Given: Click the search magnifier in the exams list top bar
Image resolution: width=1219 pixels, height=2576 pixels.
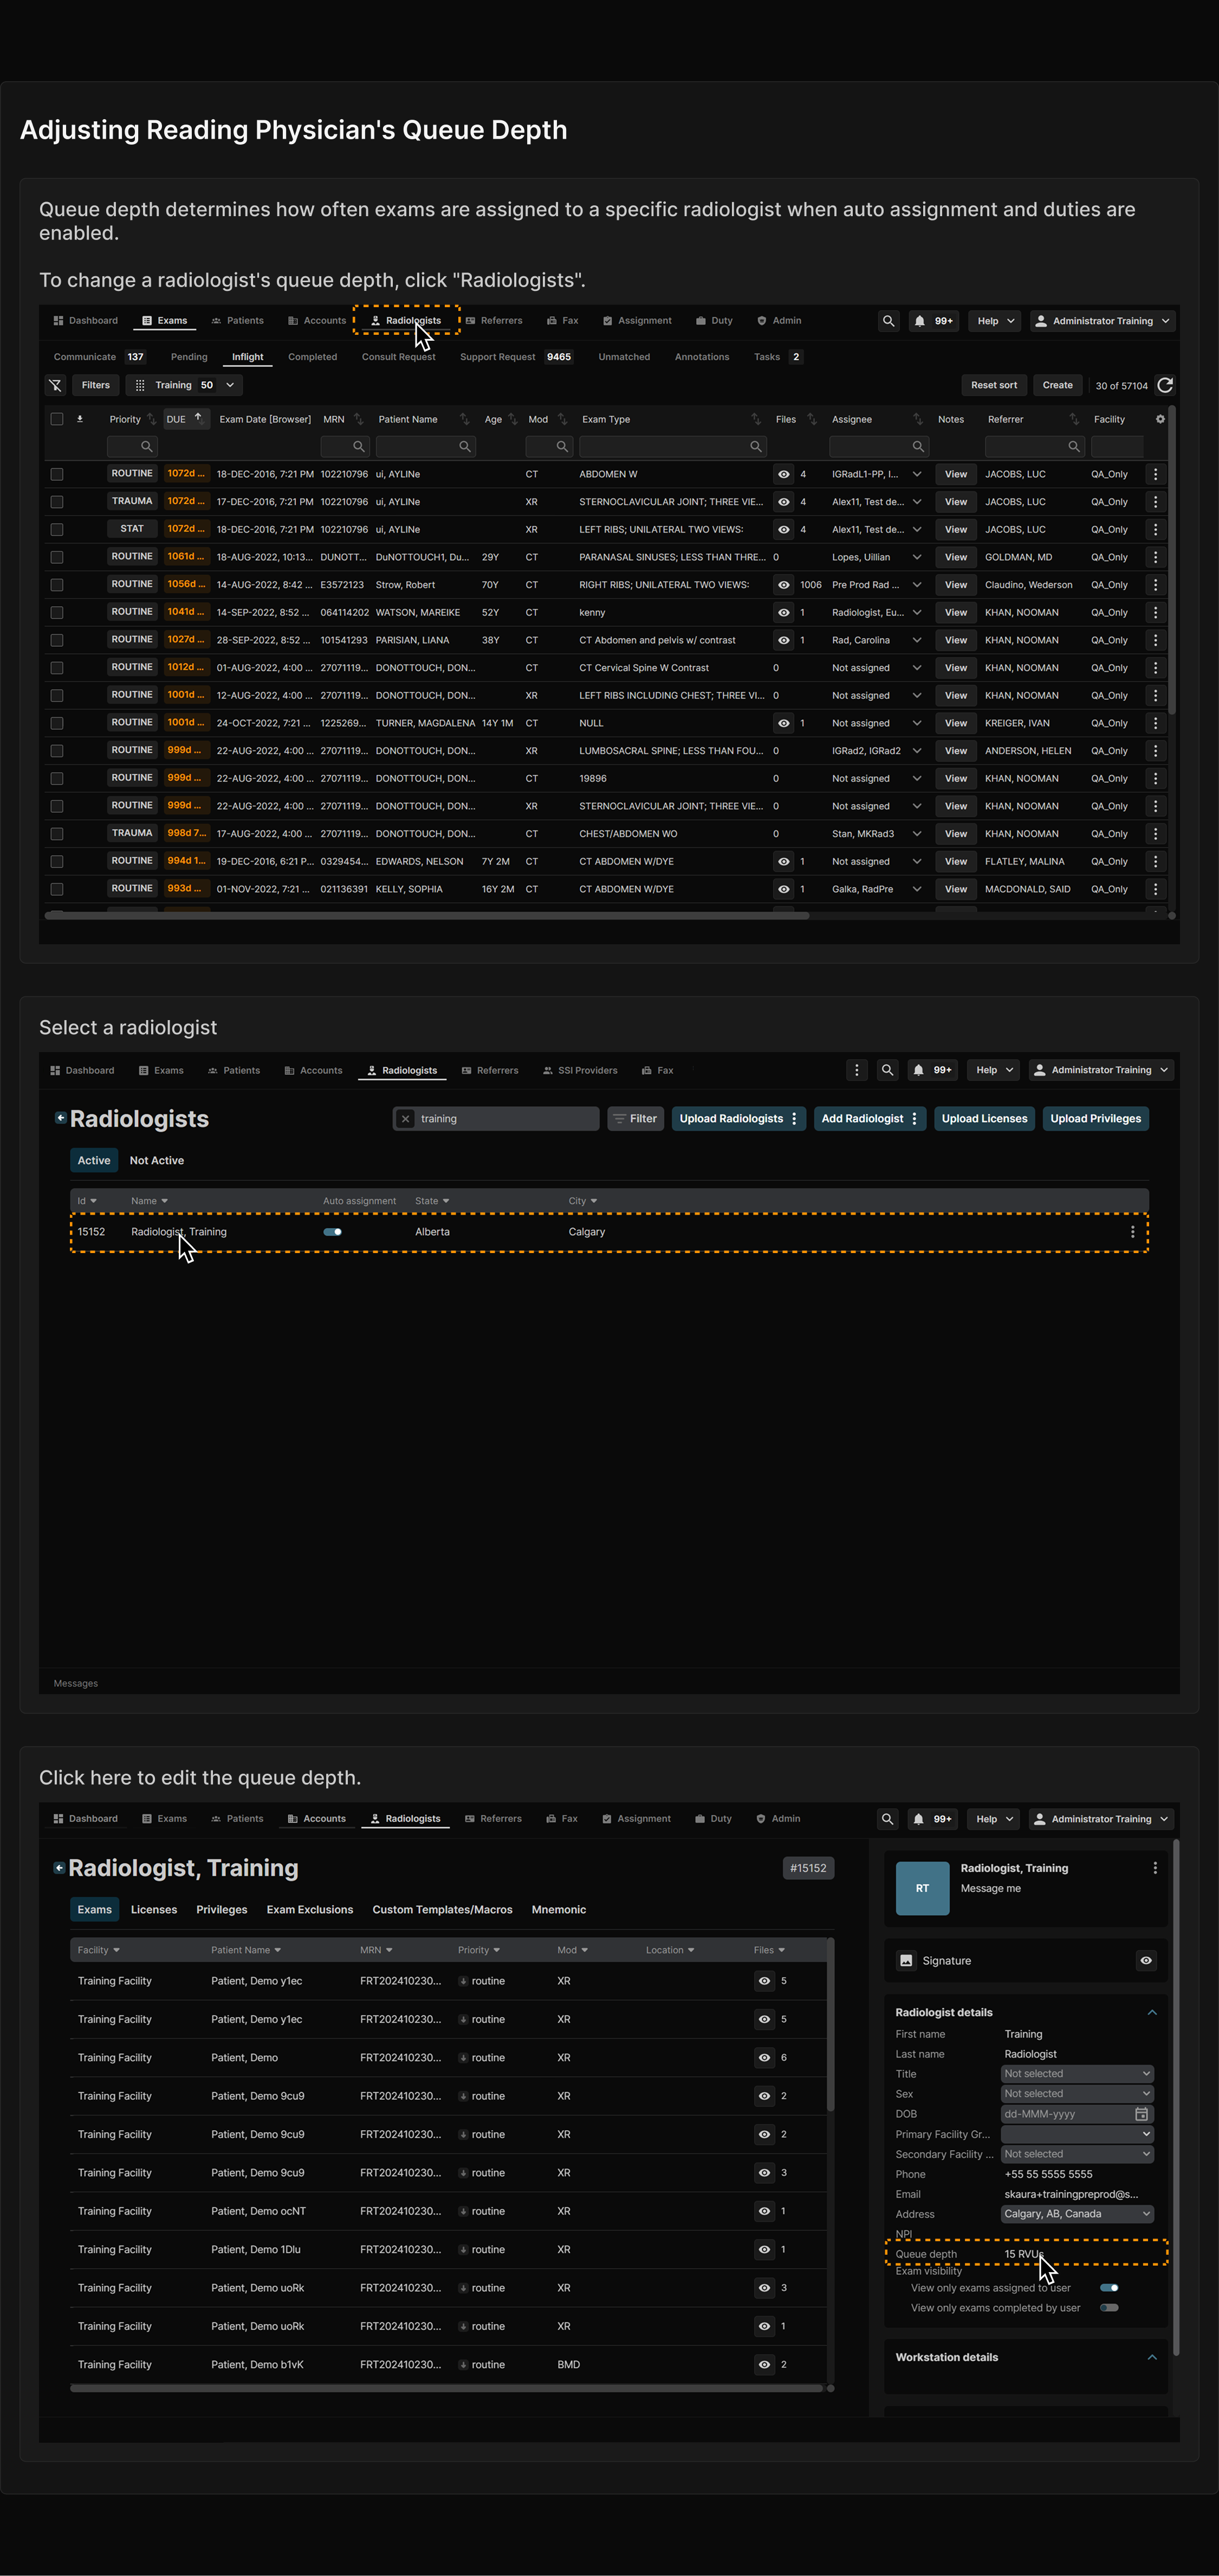Looking at the screenshot, I should click(x=888, y=321).
